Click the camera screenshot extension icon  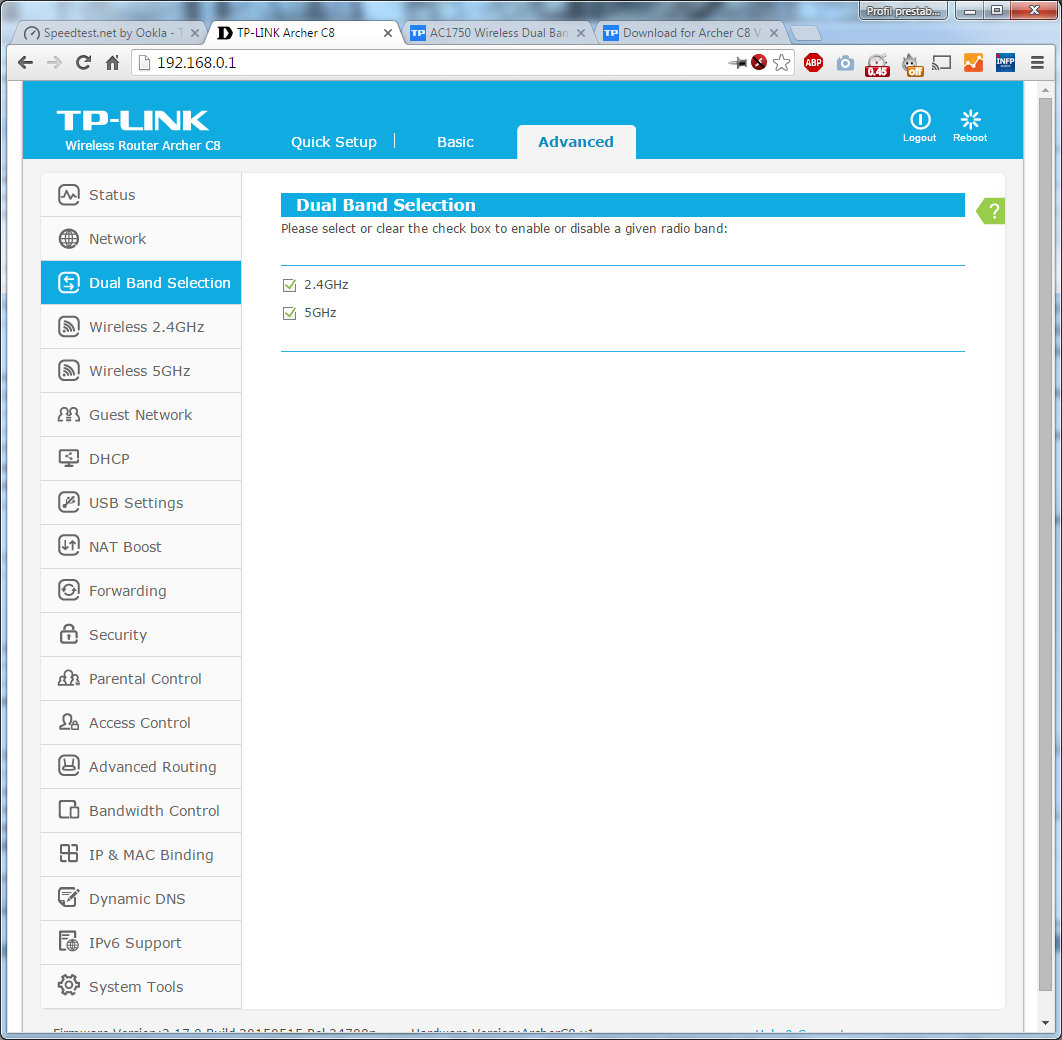[845, 63]
